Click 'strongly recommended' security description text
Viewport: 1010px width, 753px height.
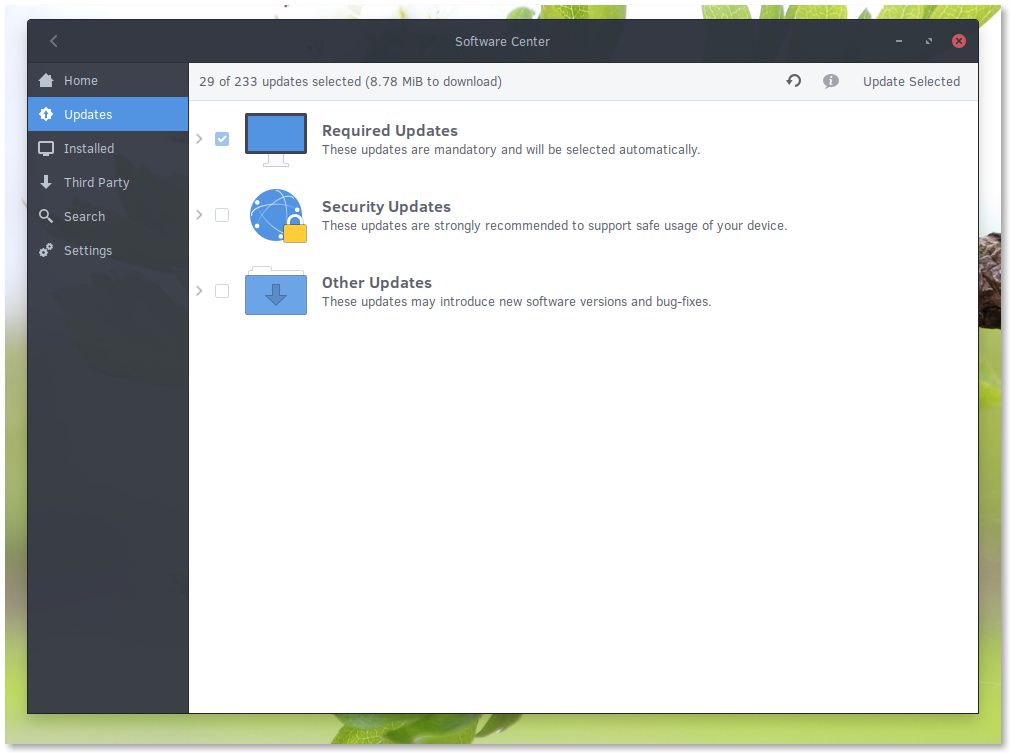(x=555, y=226)
